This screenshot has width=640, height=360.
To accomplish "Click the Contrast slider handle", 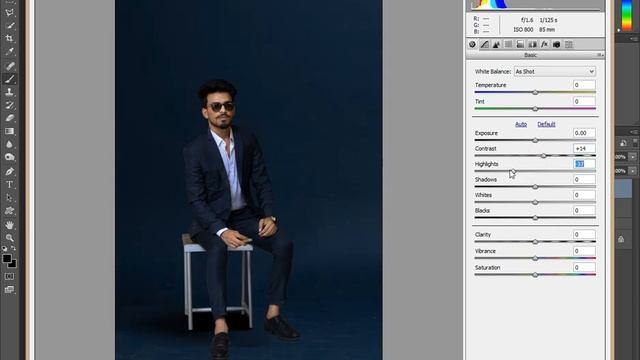I will pyautogui.click(x=544, y=156).
